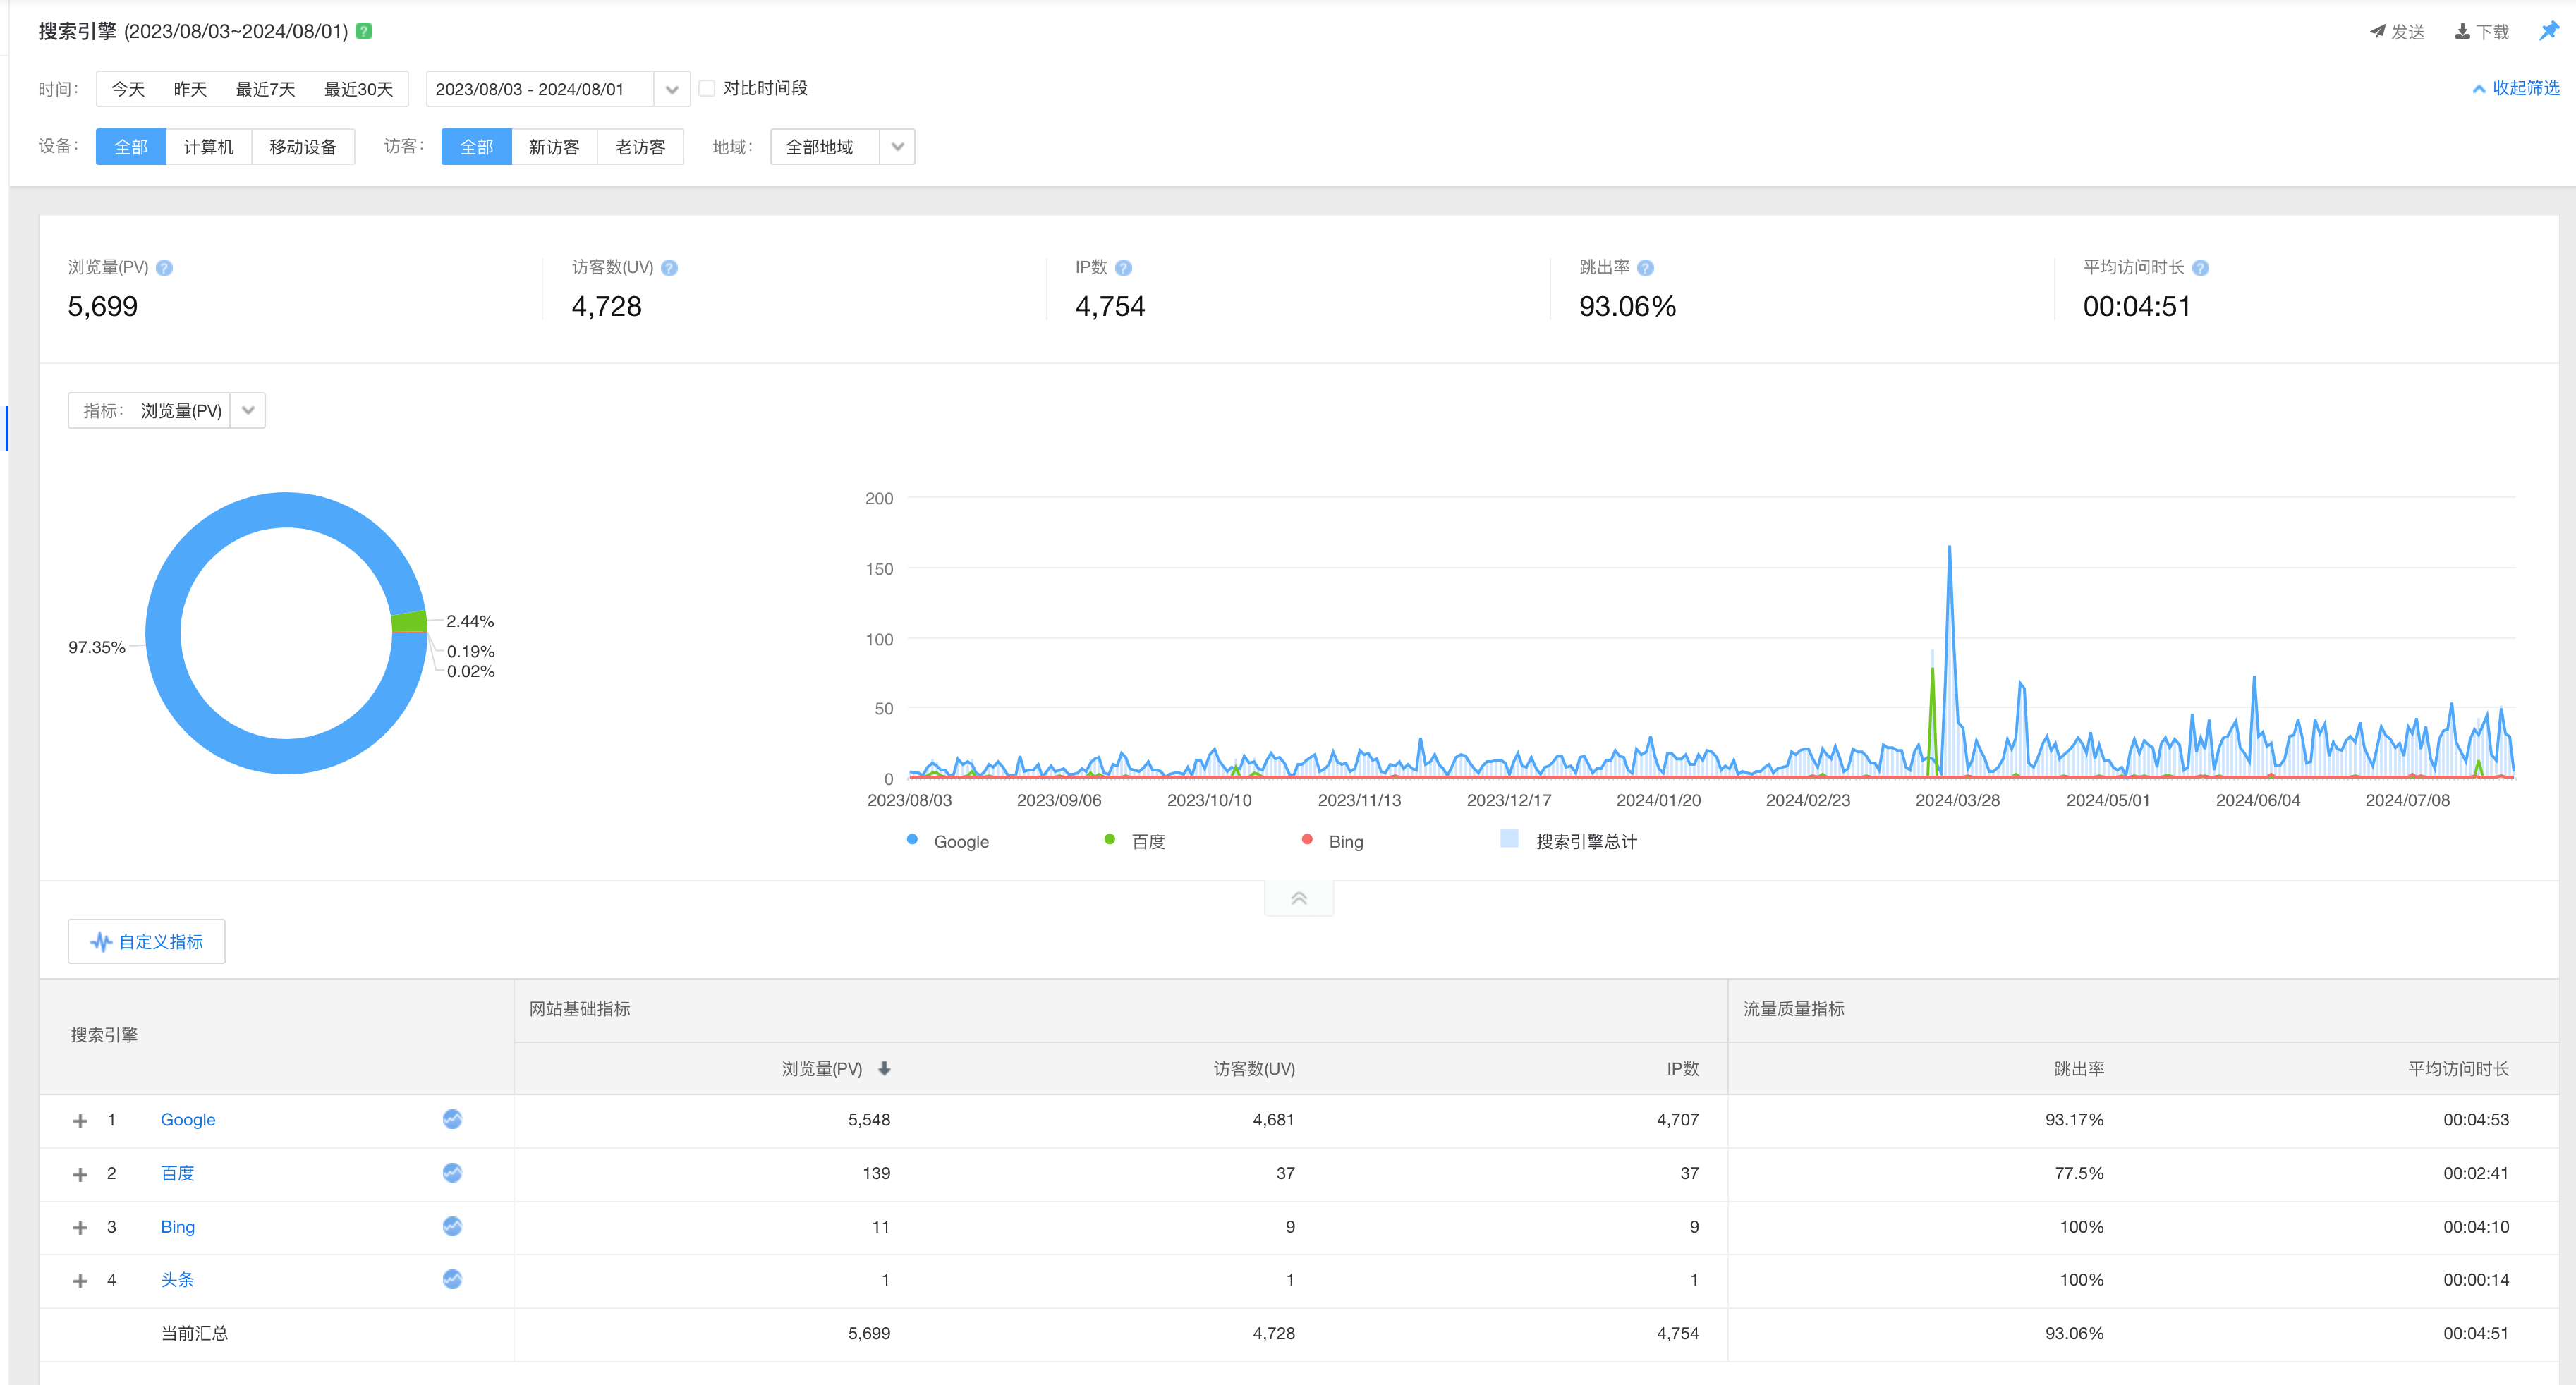
Task: Select 新访客 visitor filter
Action: point(554,147)
